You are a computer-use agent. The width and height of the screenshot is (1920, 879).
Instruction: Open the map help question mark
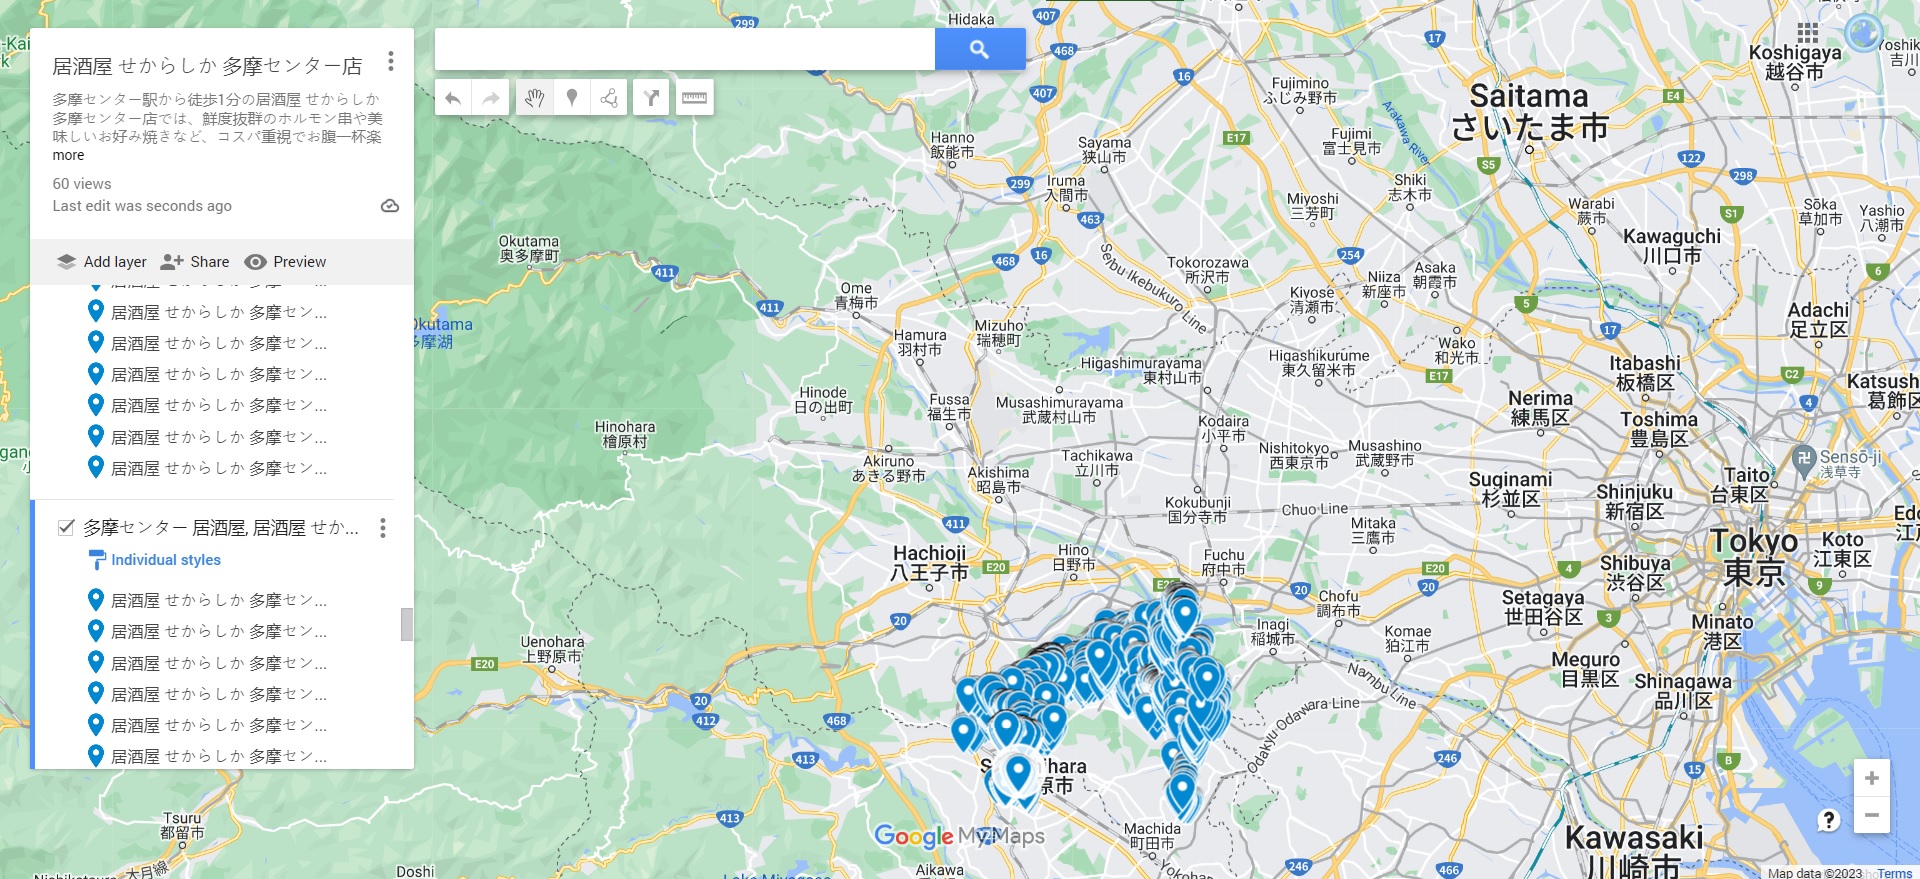pyautogui.click(x=1829, y=820)
